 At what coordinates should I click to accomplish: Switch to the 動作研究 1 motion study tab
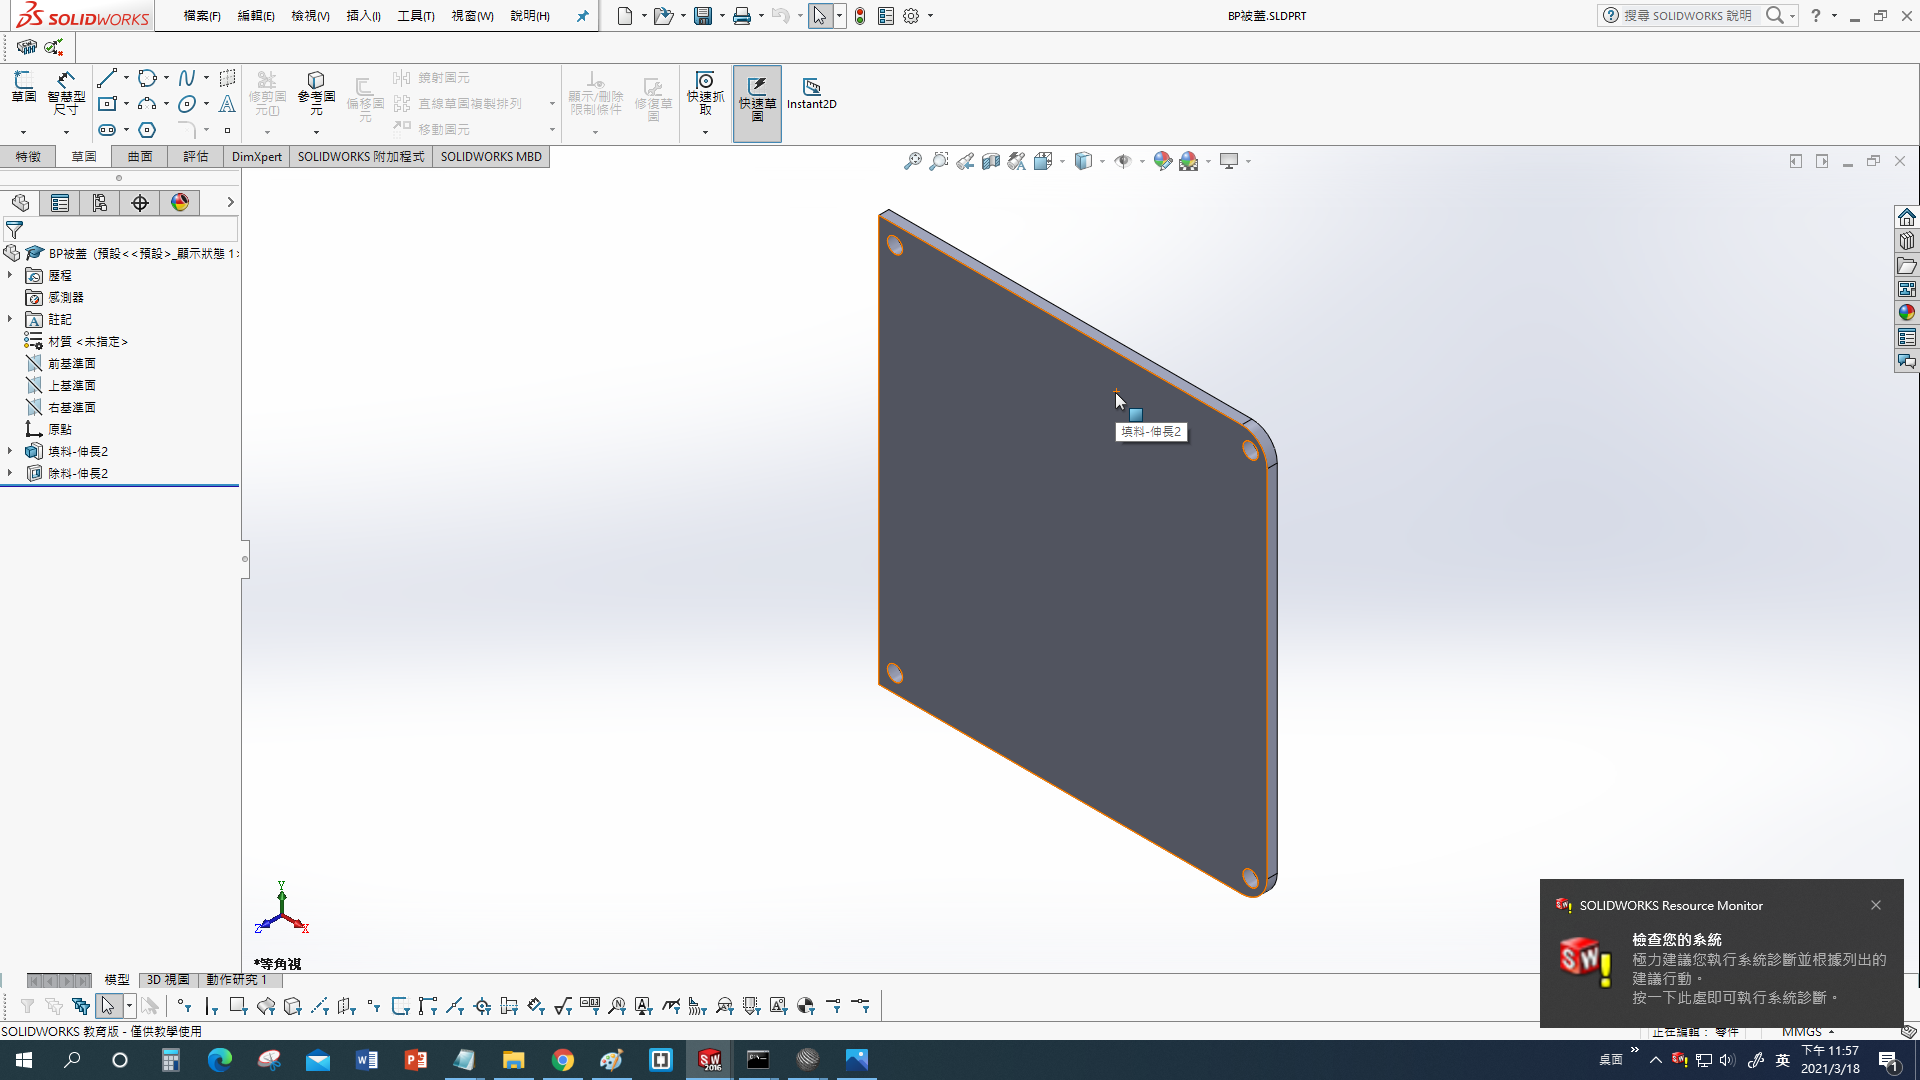point(236,980)
